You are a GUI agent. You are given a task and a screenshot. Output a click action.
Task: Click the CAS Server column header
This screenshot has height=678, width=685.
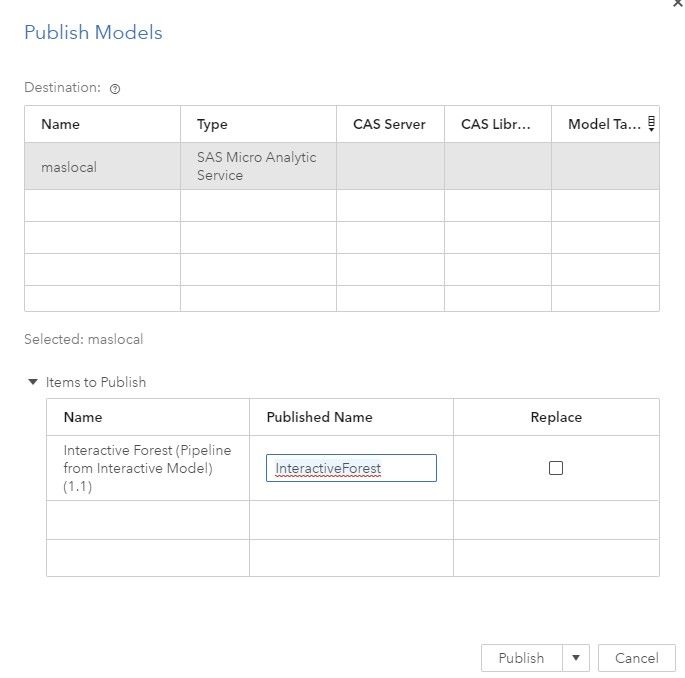coord(389,124)
